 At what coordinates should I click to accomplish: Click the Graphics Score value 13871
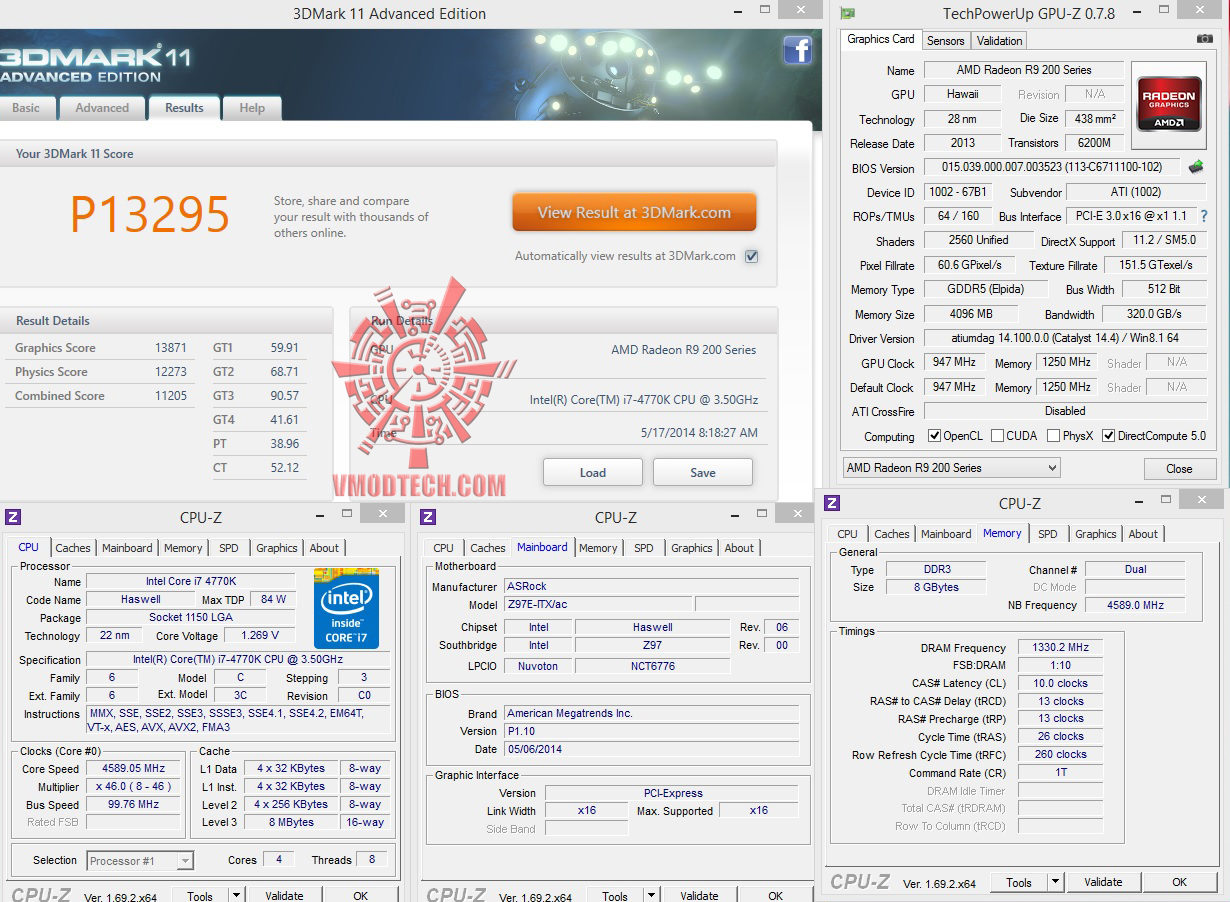pyautogui.click(x=170, y=348)
